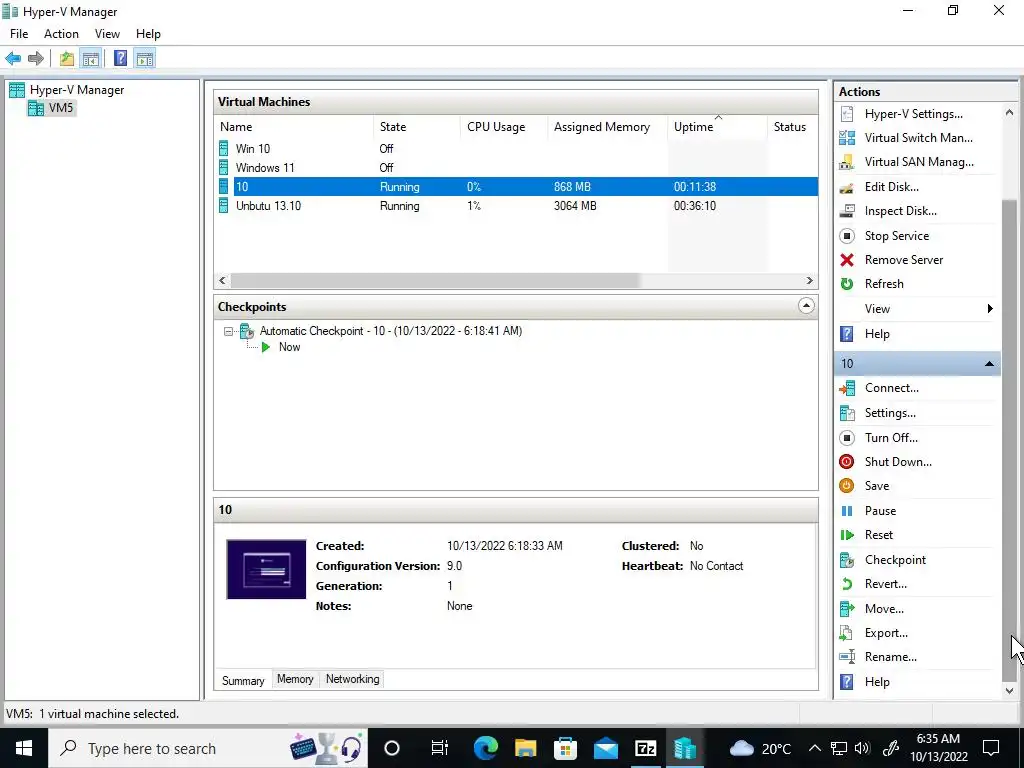Click Actions pane scrollbar down arrow
Screen dimensions: 1024x768
click(x=1010, y=690)
